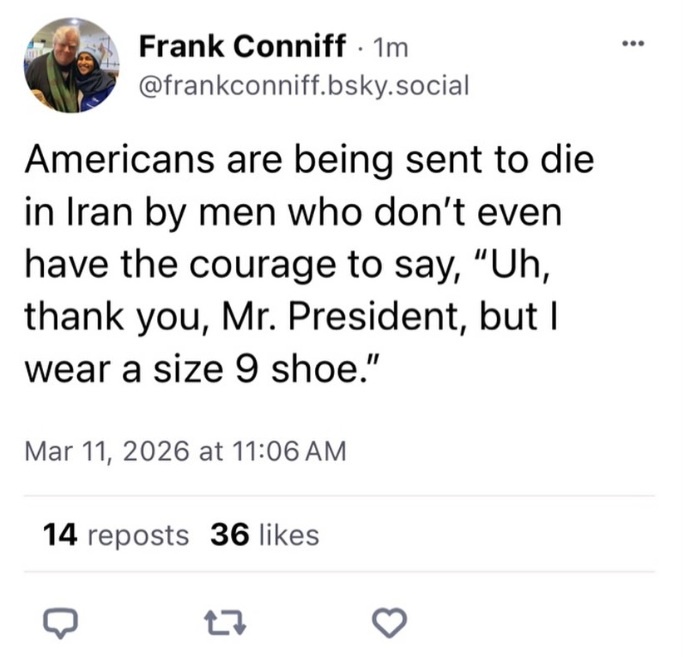
Task: Click the Frank Conniff display name
Action: pyautogui.click(x=243, y=46)
